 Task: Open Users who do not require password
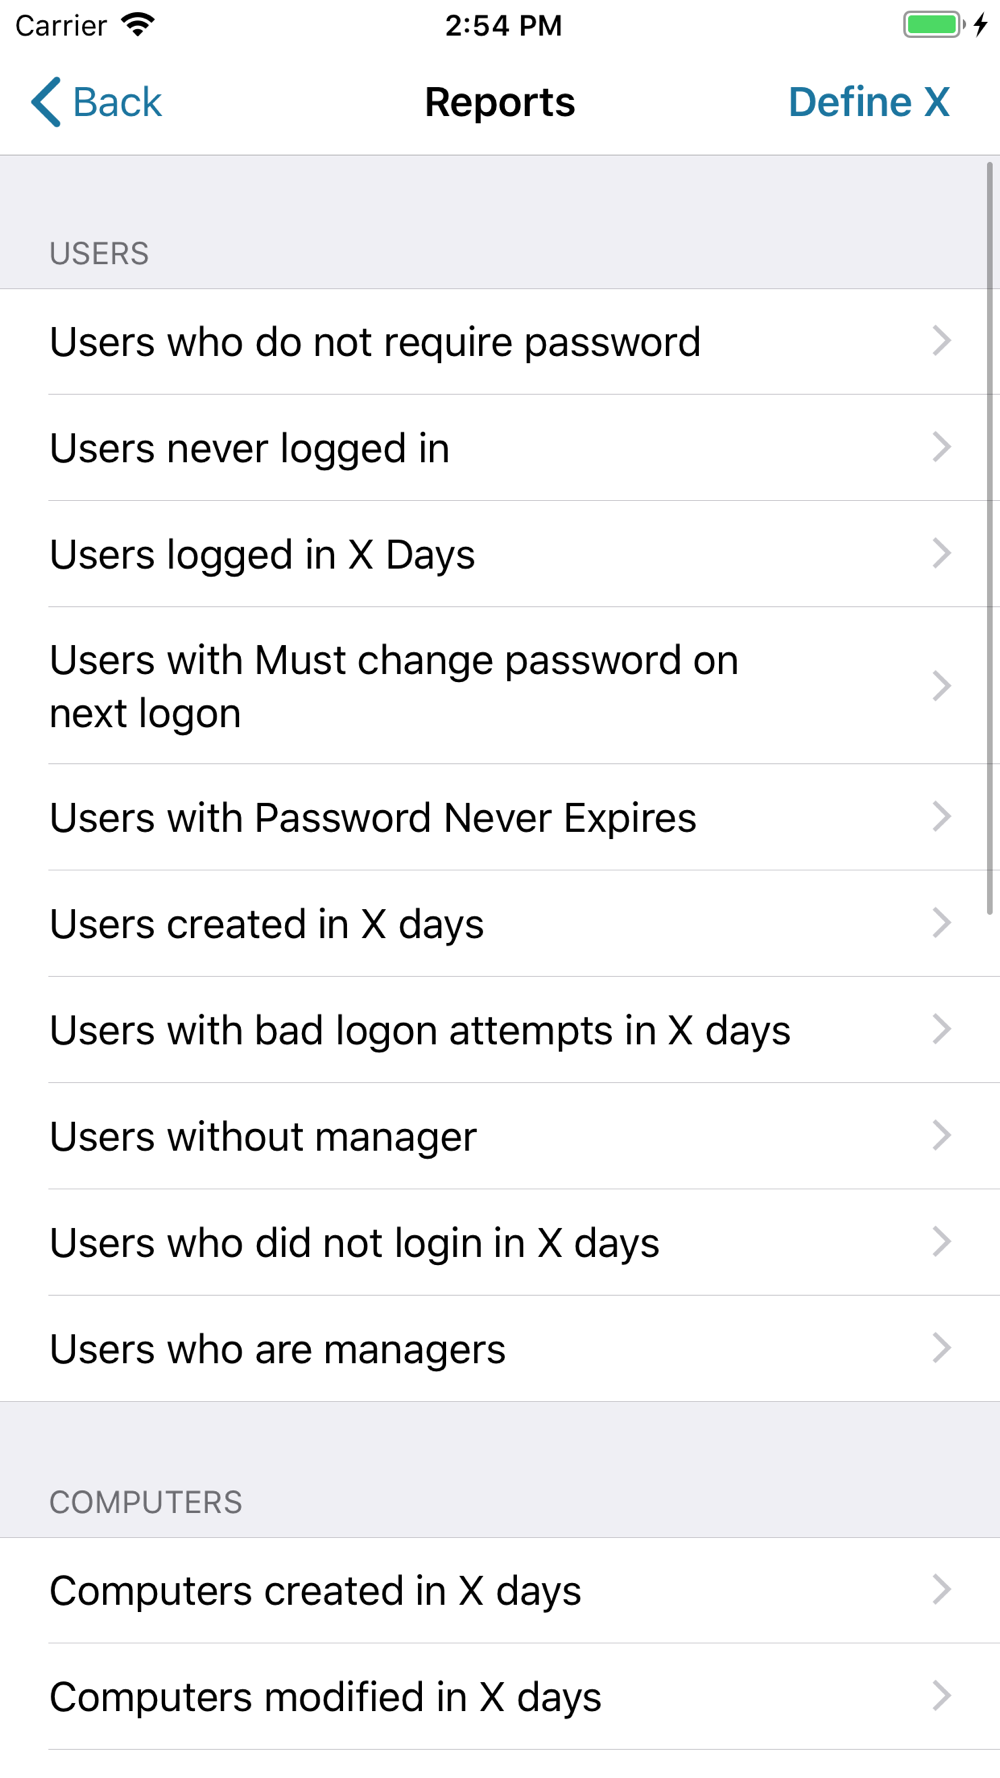click(x=375, y=342)
